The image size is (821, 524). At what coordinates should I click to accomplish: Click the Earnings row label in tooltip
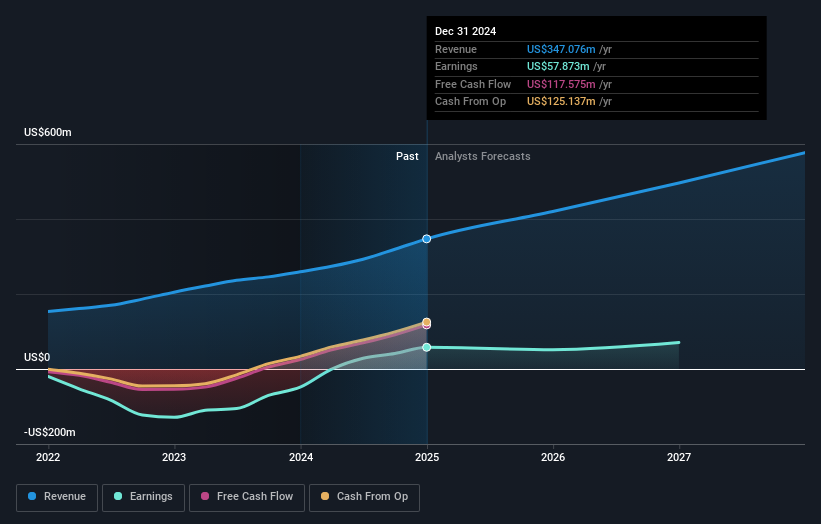coord(456,66)
